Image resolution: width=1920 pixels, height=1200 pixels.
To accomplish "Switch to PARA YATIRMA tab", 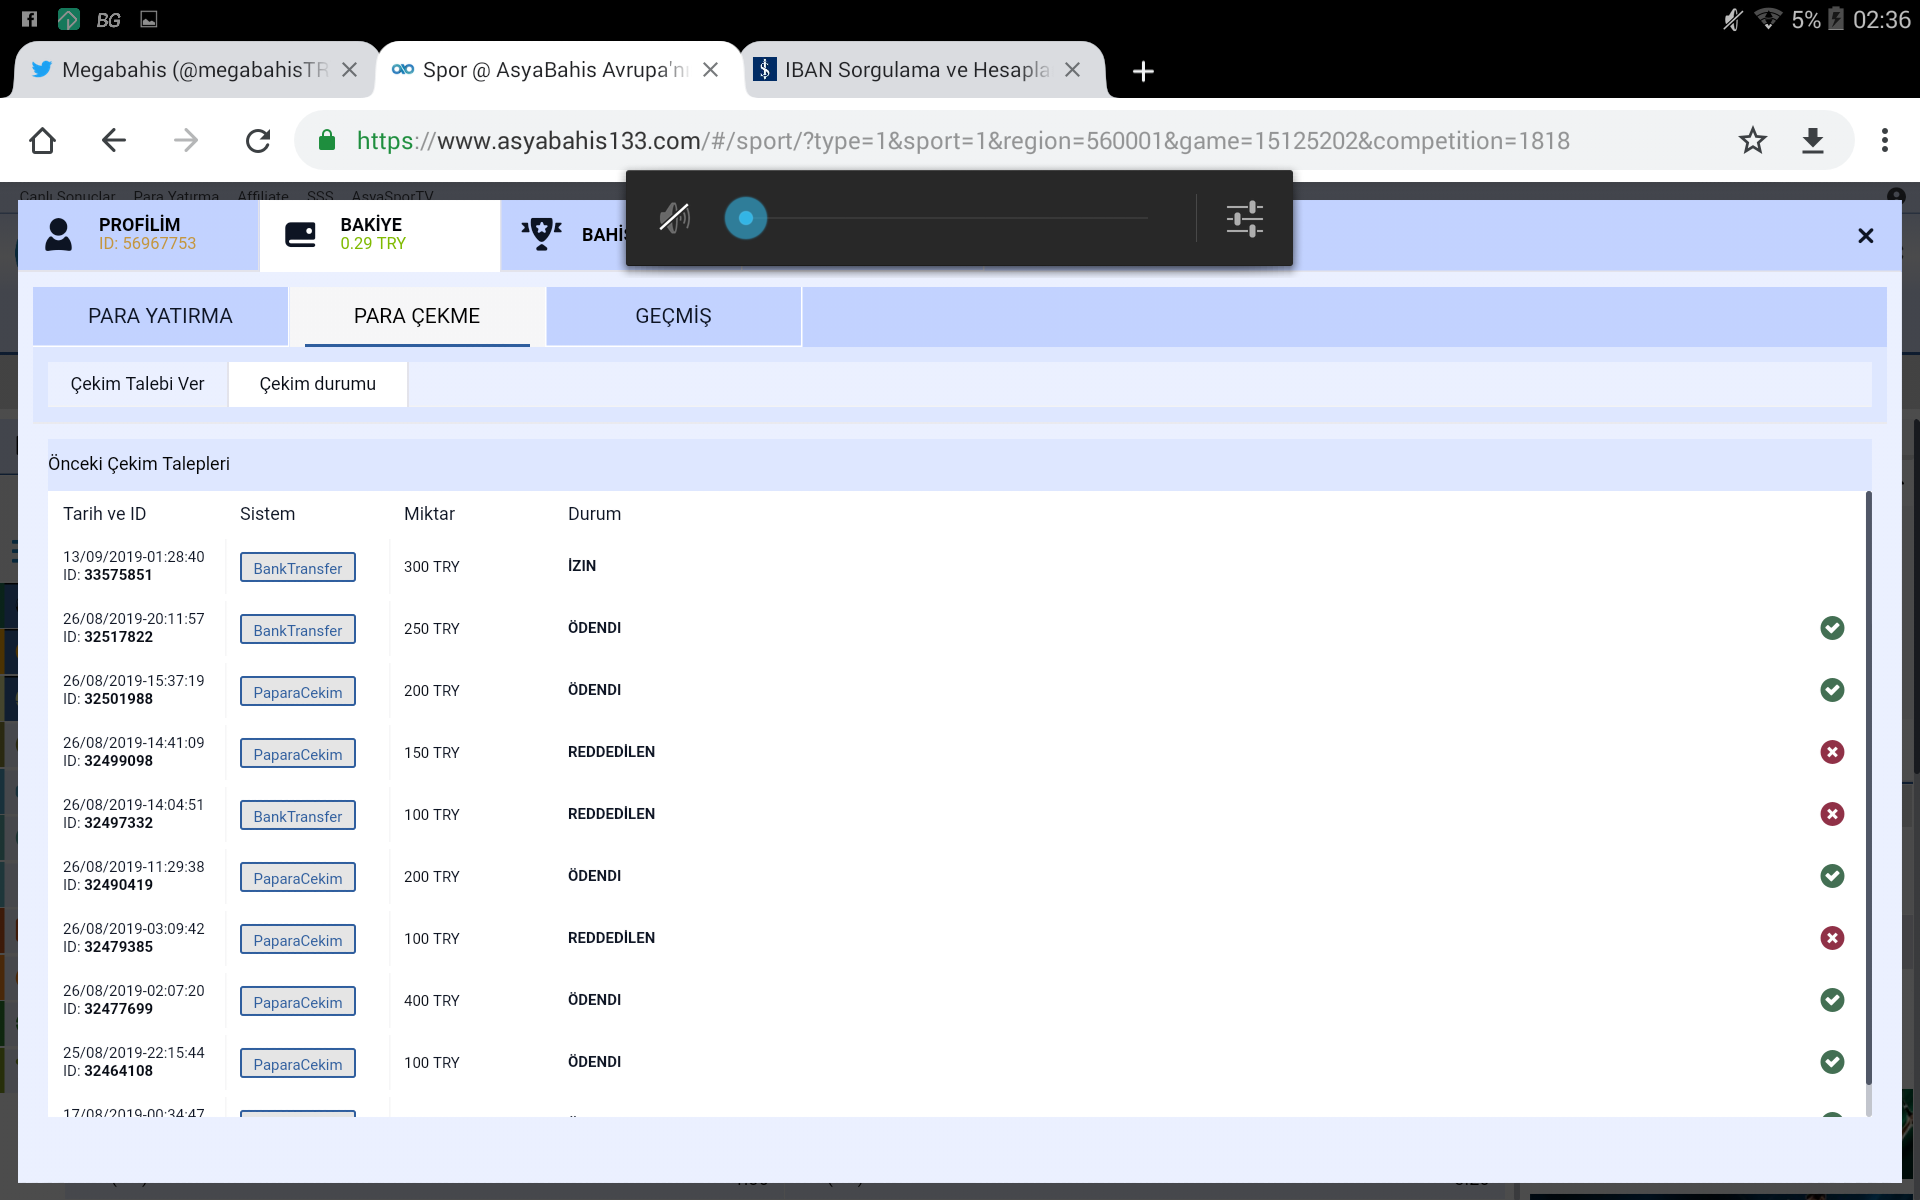I will tap(160, 316).
